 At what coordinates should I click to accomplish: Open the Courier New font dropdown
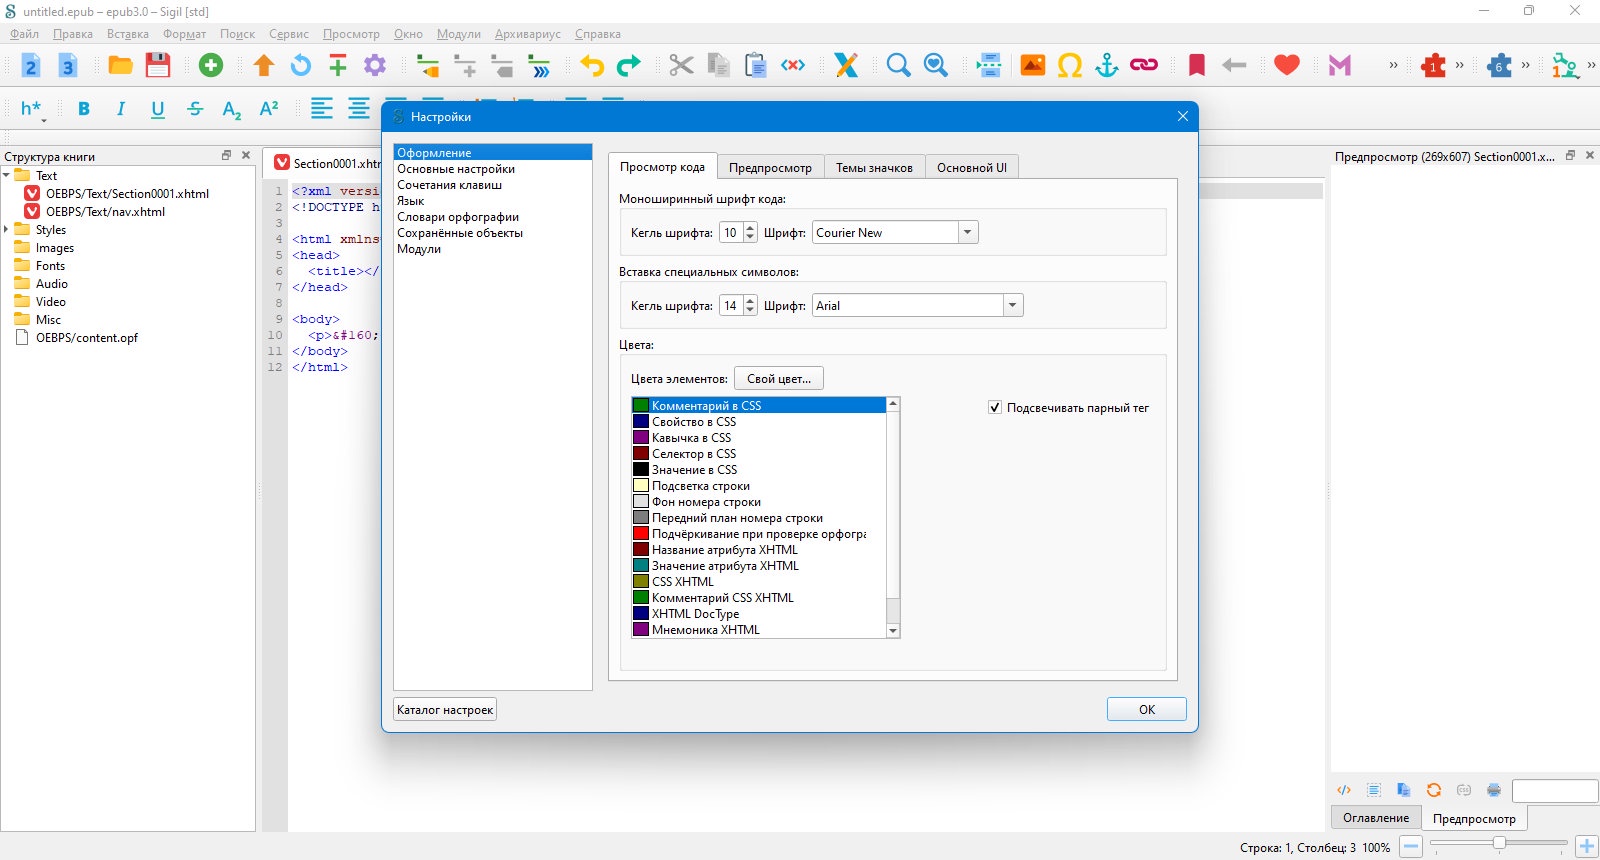tap(895, 233)
